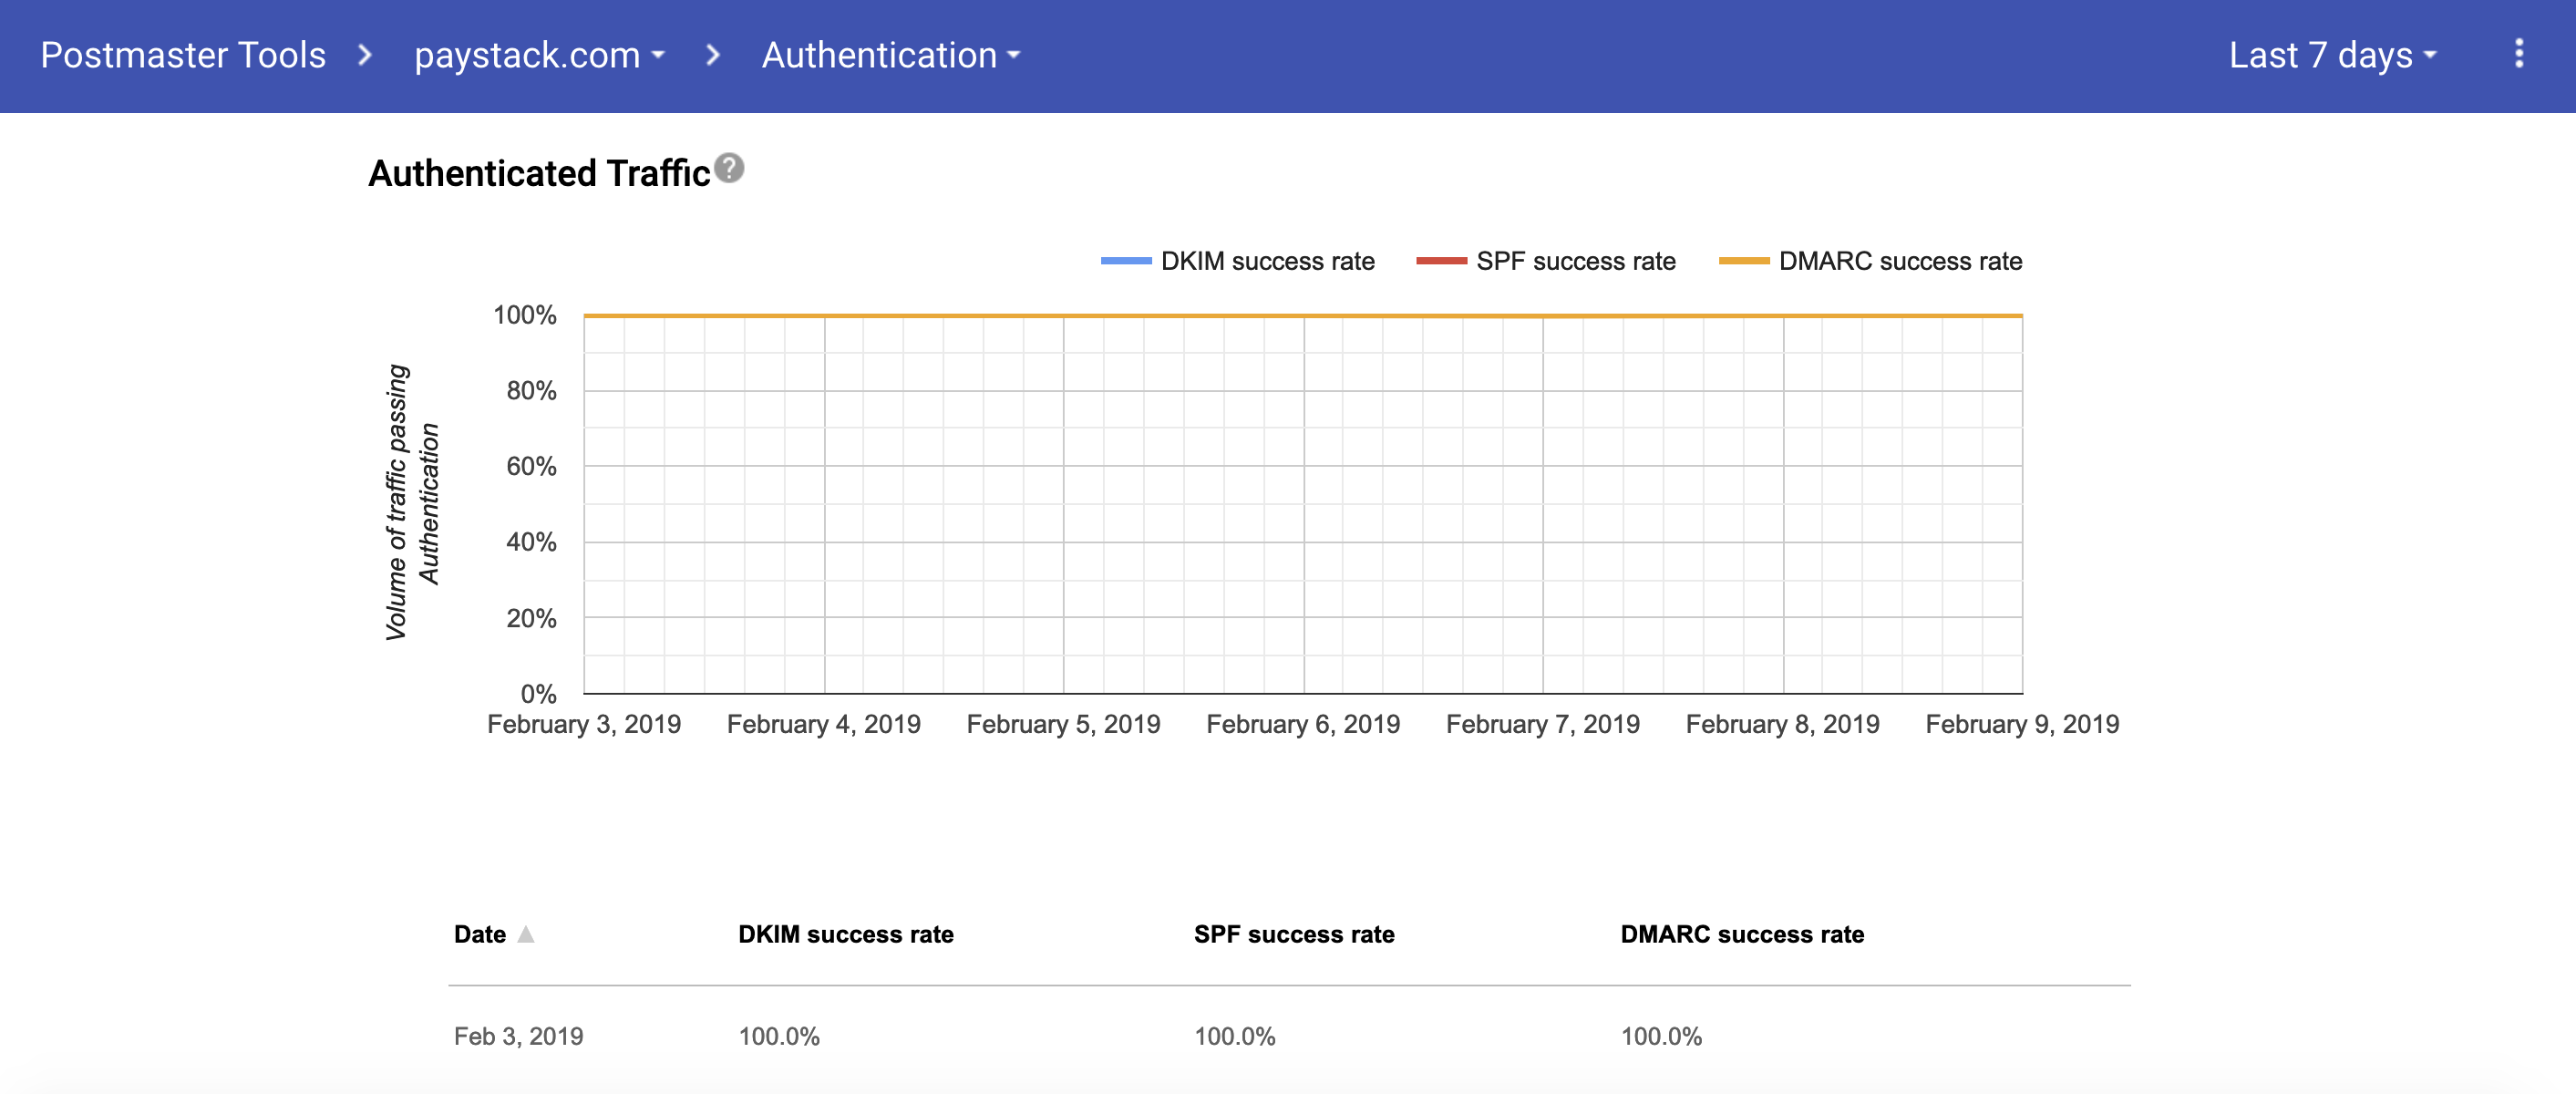Viewport: 2576px width, 1094px height.
Task: Click DMARC success rate orange legend swatch
Action: pos(1744,261)
